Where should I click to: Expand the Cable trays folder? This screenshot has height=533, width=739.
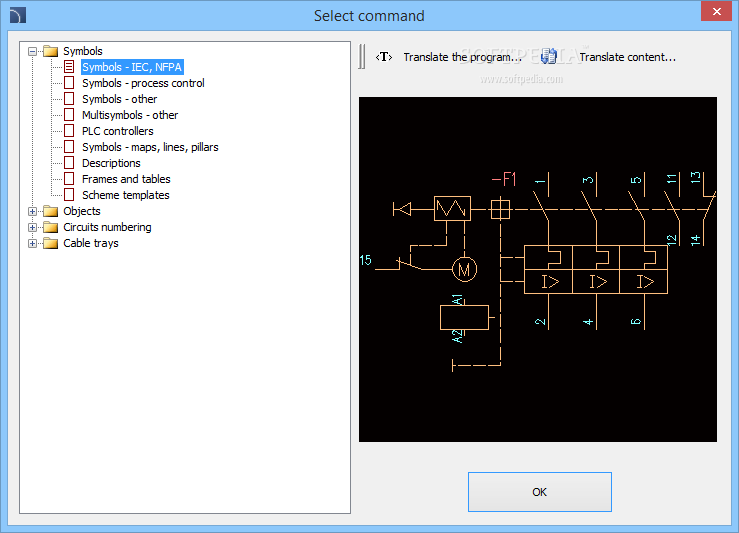[x=32, y=244]
